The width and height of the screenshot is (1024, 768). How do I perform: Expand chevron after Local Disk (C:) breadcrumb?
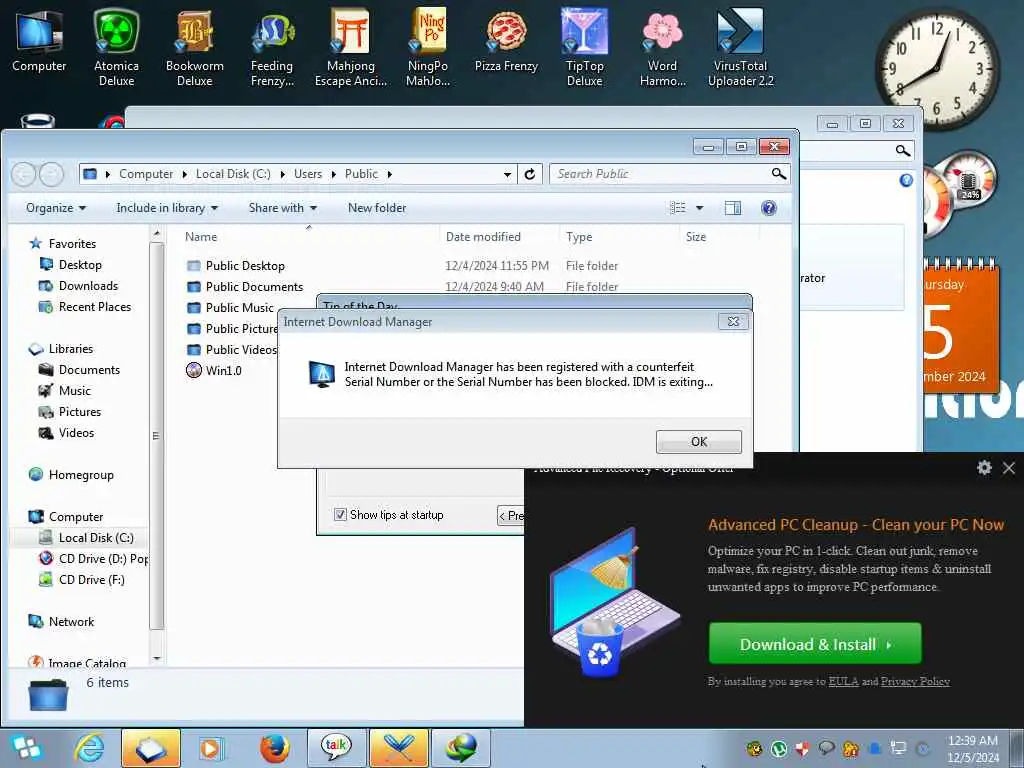(x=283, y=174)
